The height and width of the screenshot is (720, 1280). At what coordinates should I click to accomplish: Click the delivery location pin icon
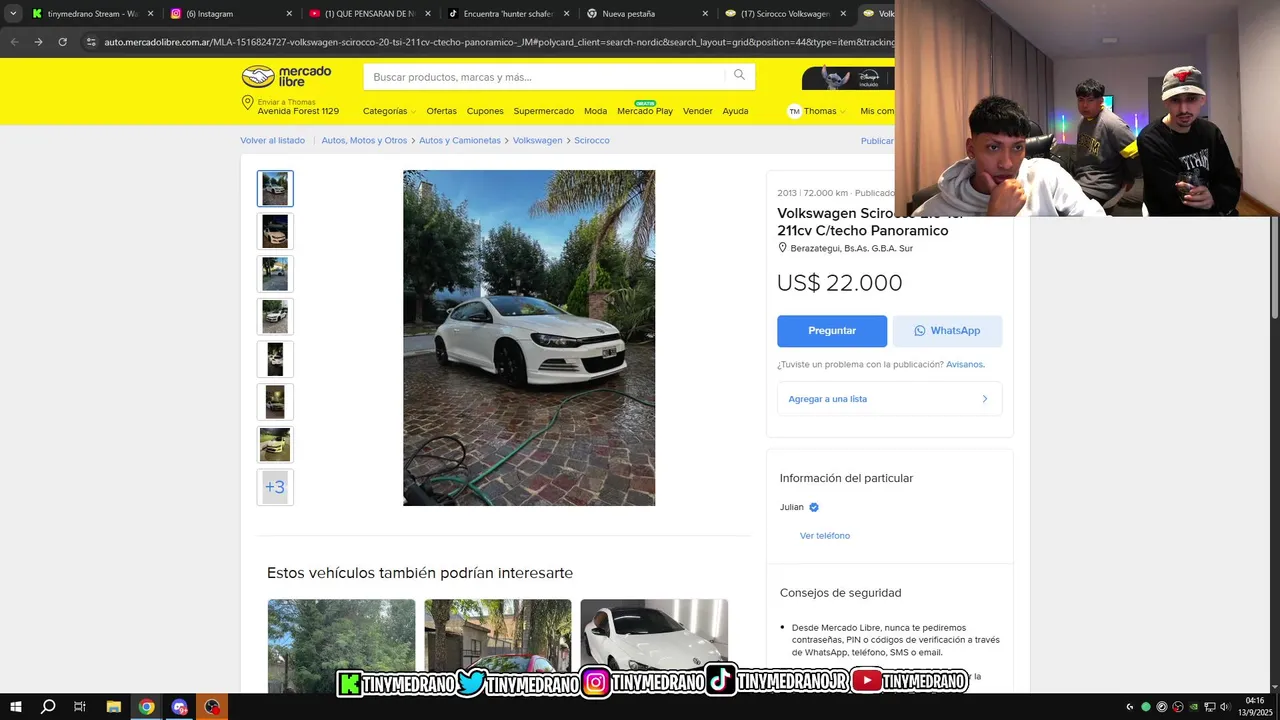[247, 103]
